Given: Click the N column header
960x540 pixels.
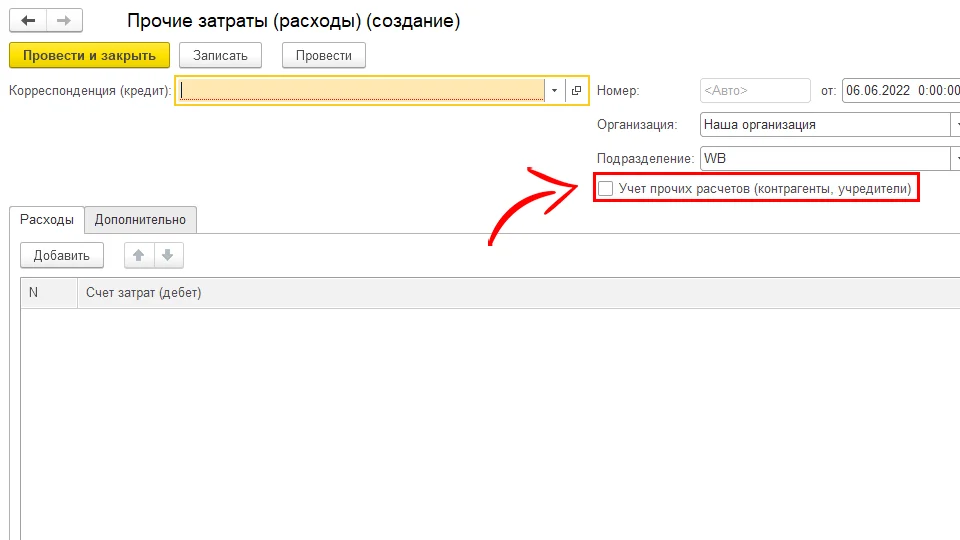Looking at the screenshot, I should pyautogui.click(x=48, y=293).
